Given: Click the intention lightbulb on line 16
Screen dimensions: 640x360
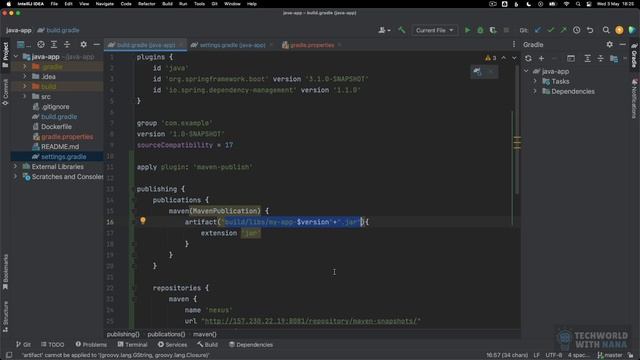Looking at the screenshot, I should tap(143, 220).
